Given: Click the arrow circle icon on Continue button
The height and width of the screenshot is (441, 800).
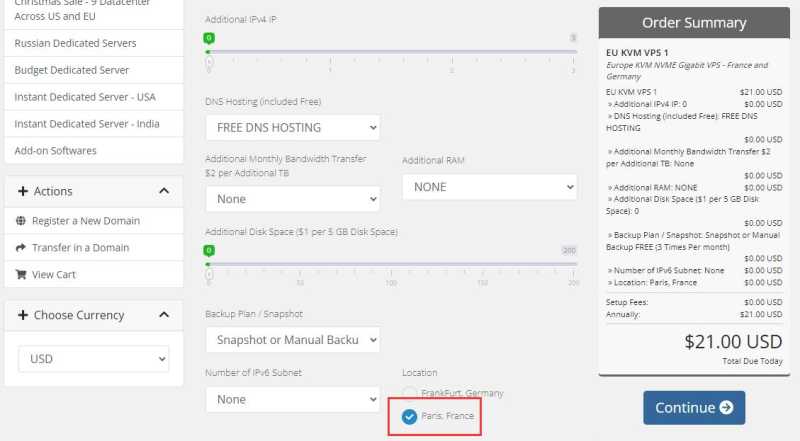Looking at the screenshot, I should pos(726,407).
